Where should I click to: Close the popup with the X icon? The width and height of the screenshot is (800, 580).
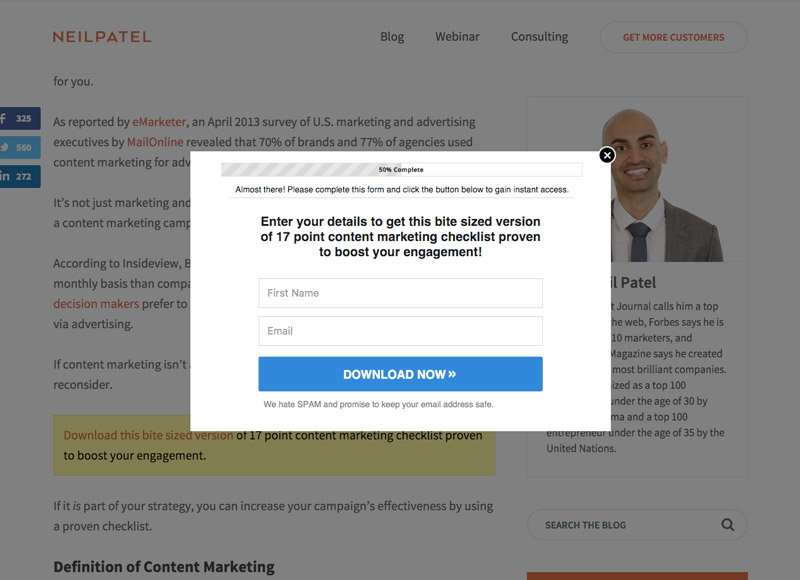(607, 155)
